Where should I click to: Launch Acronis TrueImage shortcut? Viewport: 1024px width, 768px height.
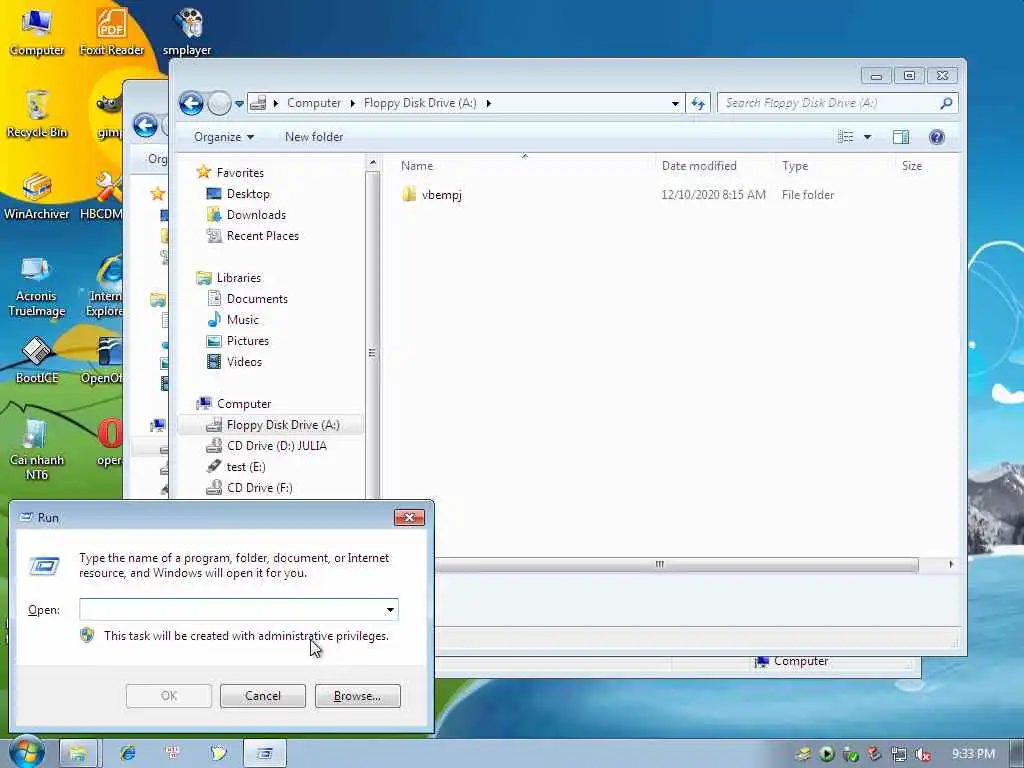coord(37,285)
